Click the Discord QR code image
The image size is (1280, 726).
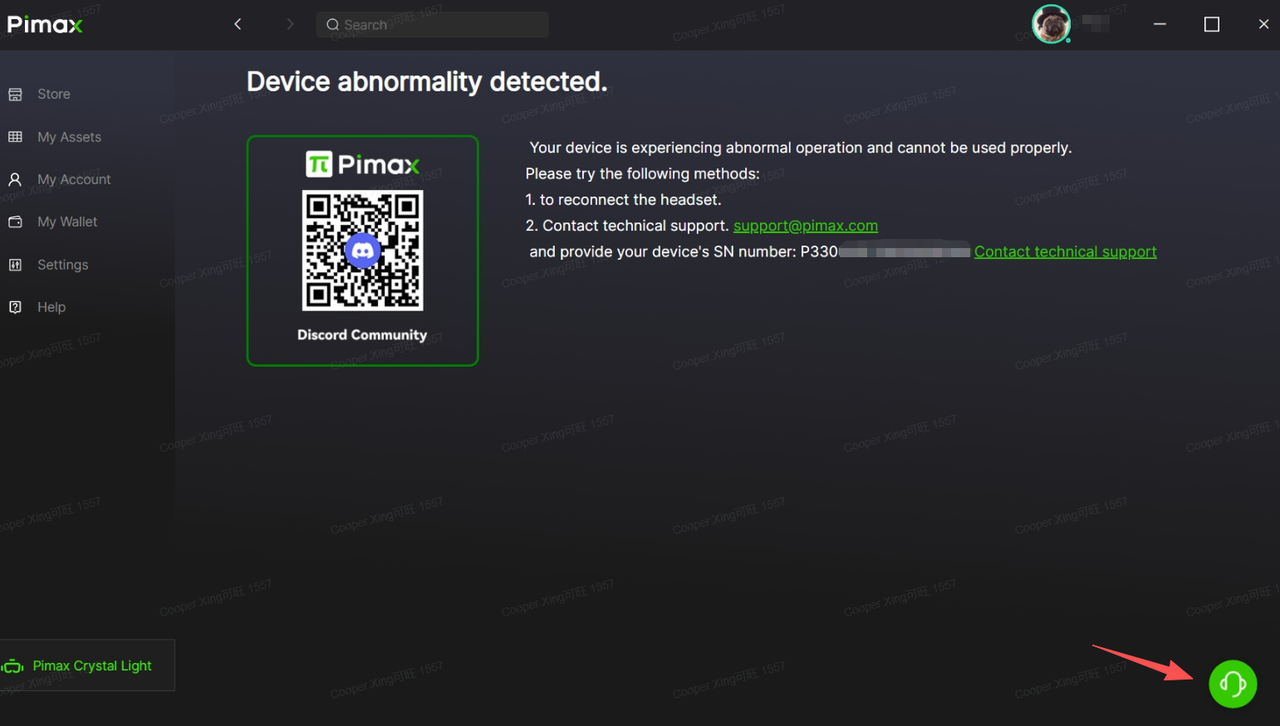(x=362, y=251)
